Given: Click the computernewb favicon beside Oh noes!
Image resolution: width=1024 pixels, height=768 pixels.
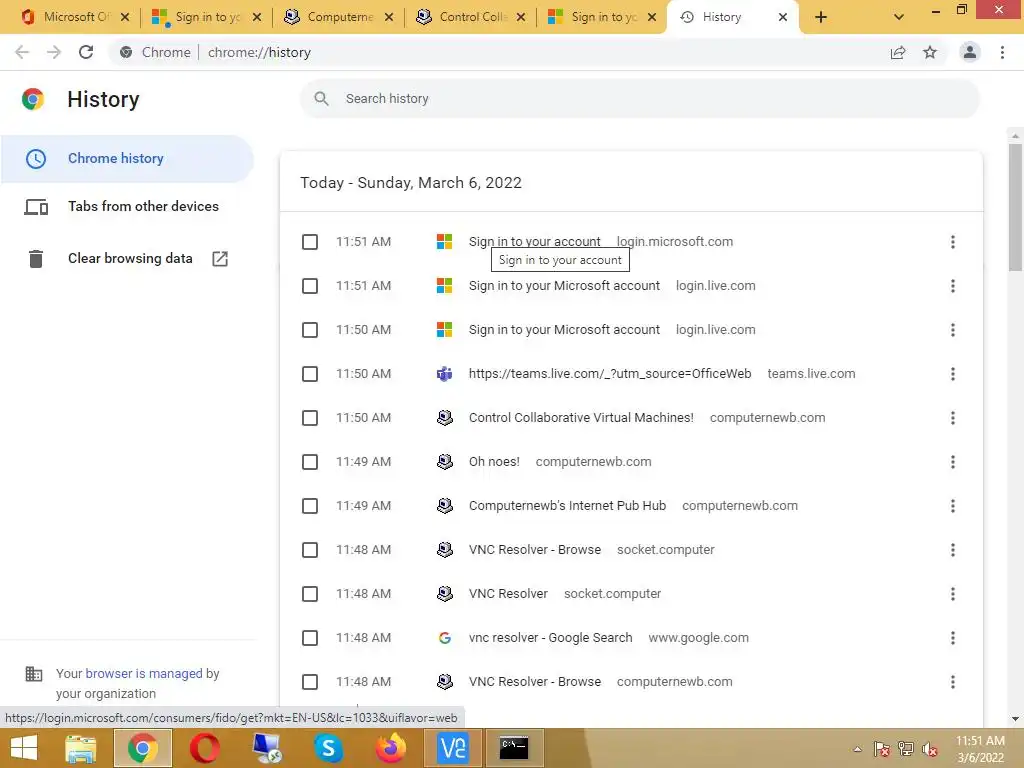Looking at the screenshot, I should click(445, 462).
